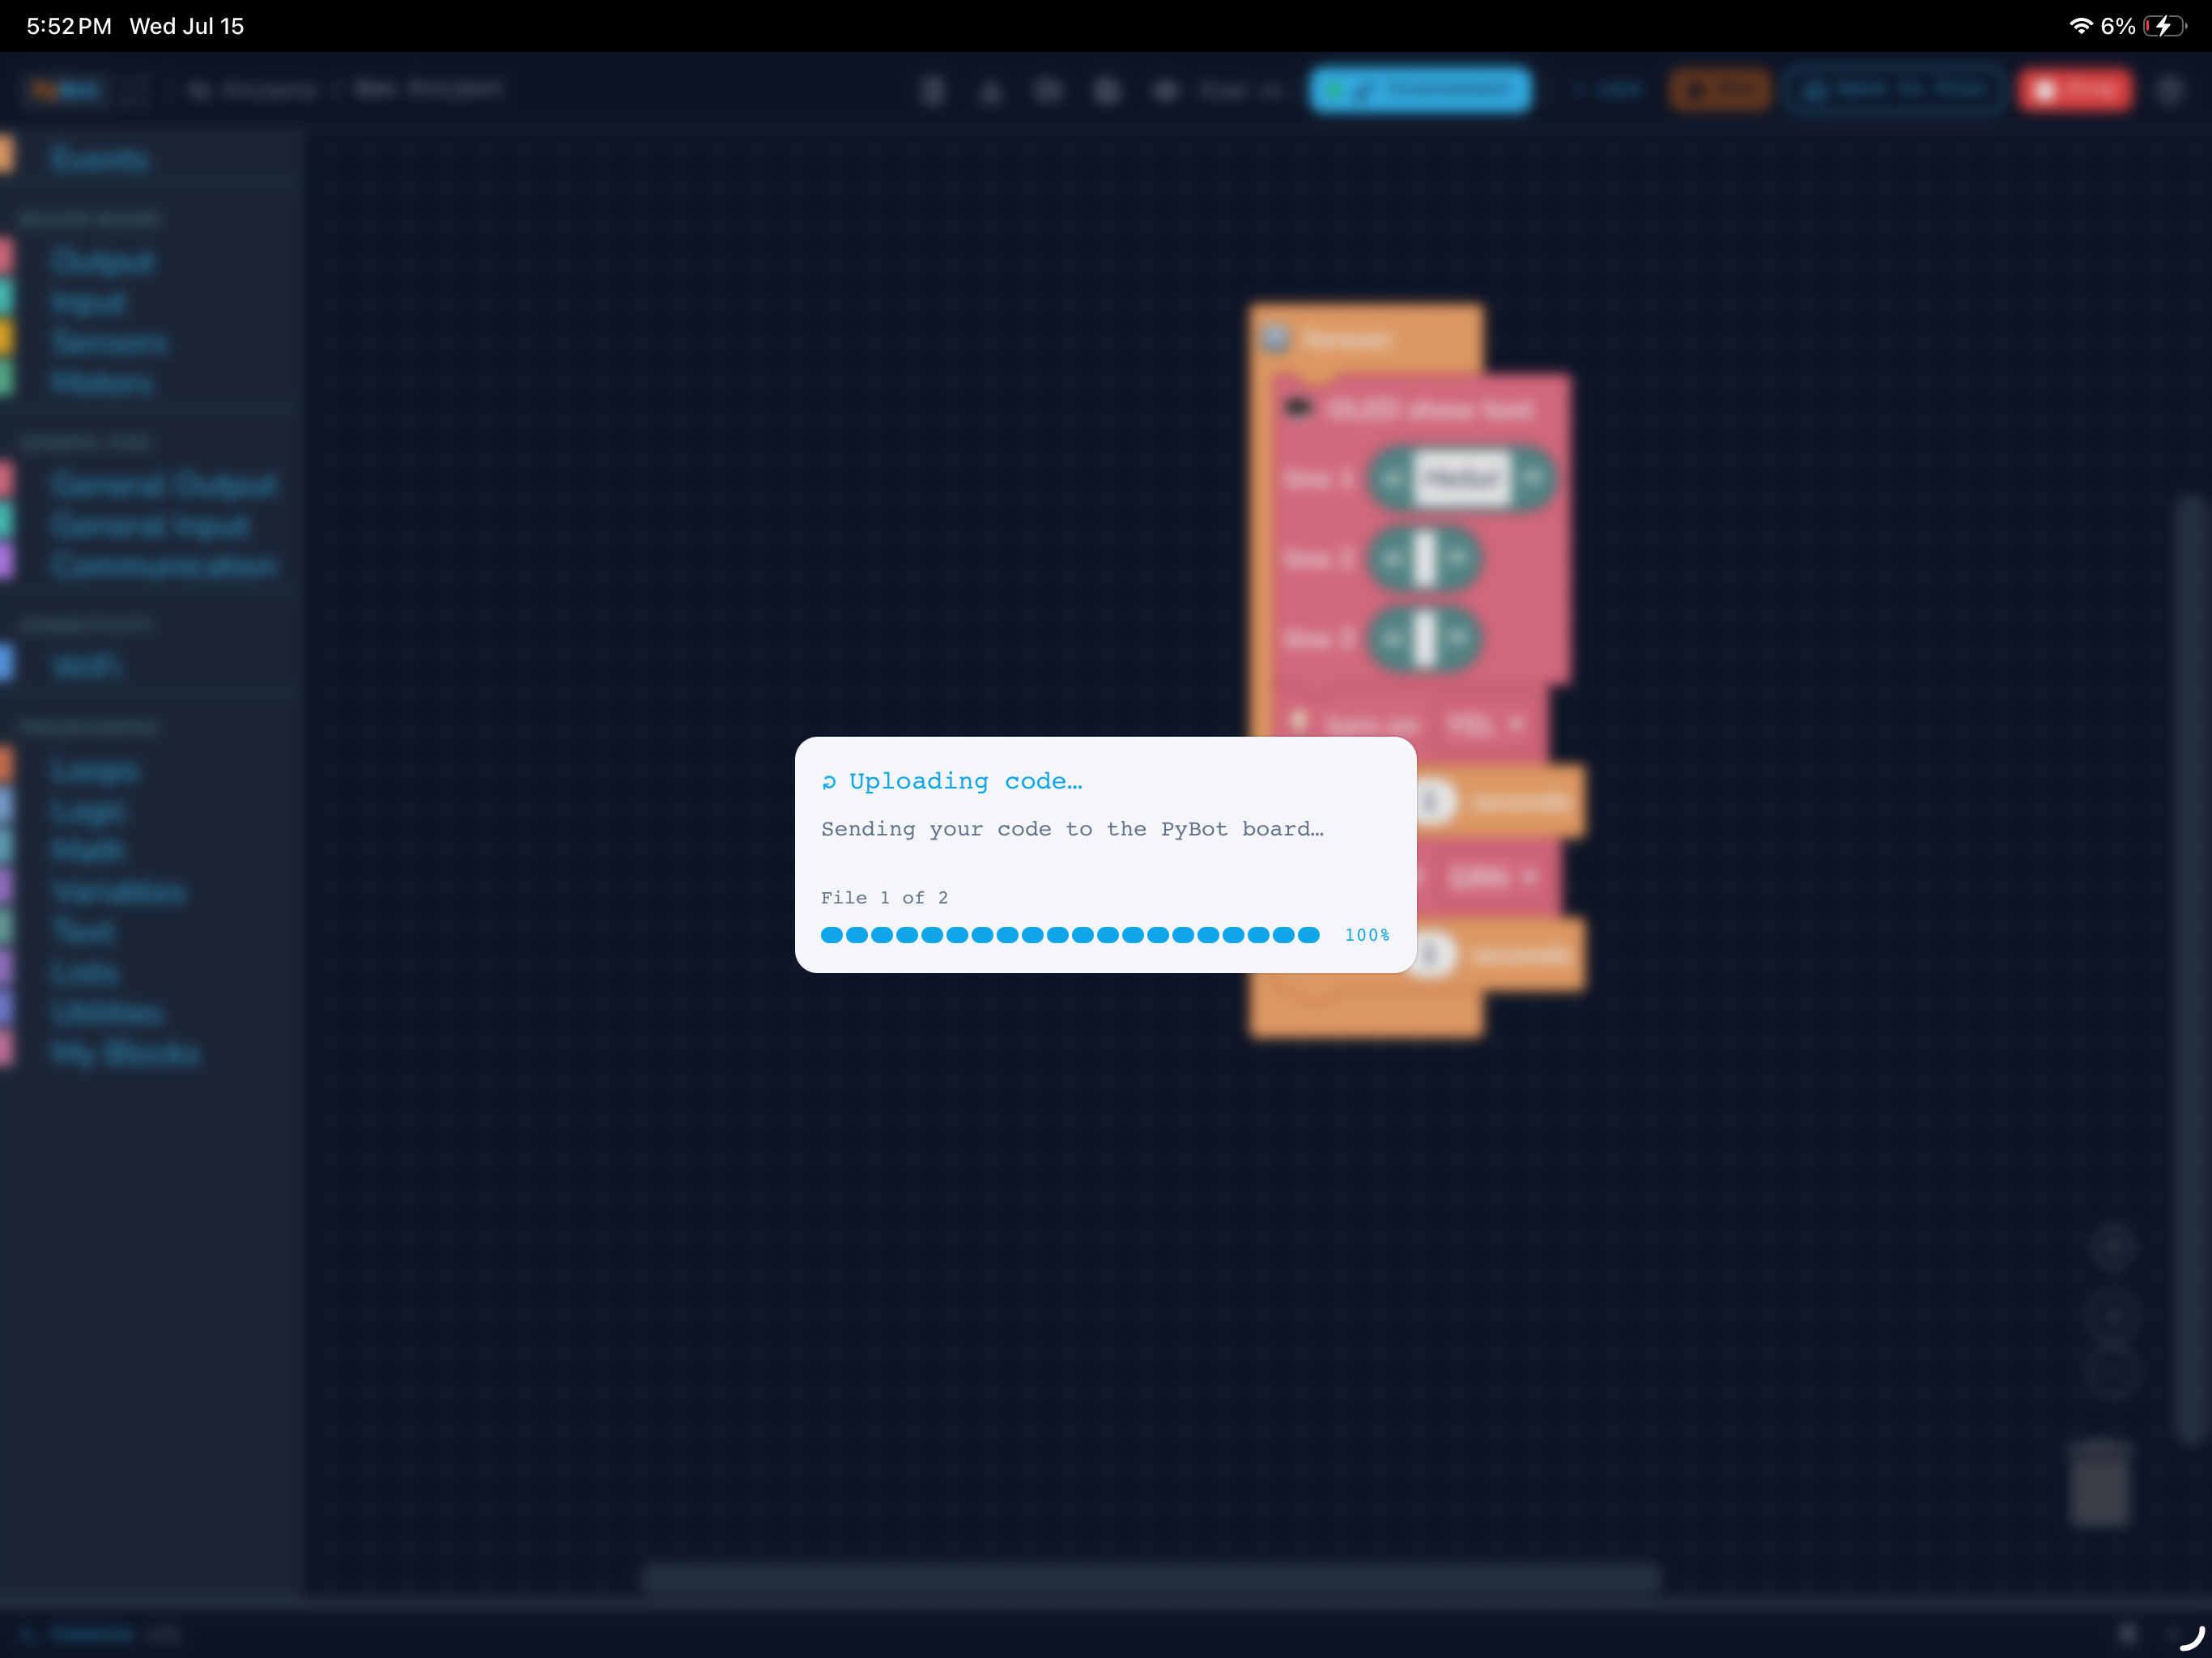This screenshot has width=2212, height=1658.
Task: Click the 'Uploading code…' dialog title
Action: point(965,781)
